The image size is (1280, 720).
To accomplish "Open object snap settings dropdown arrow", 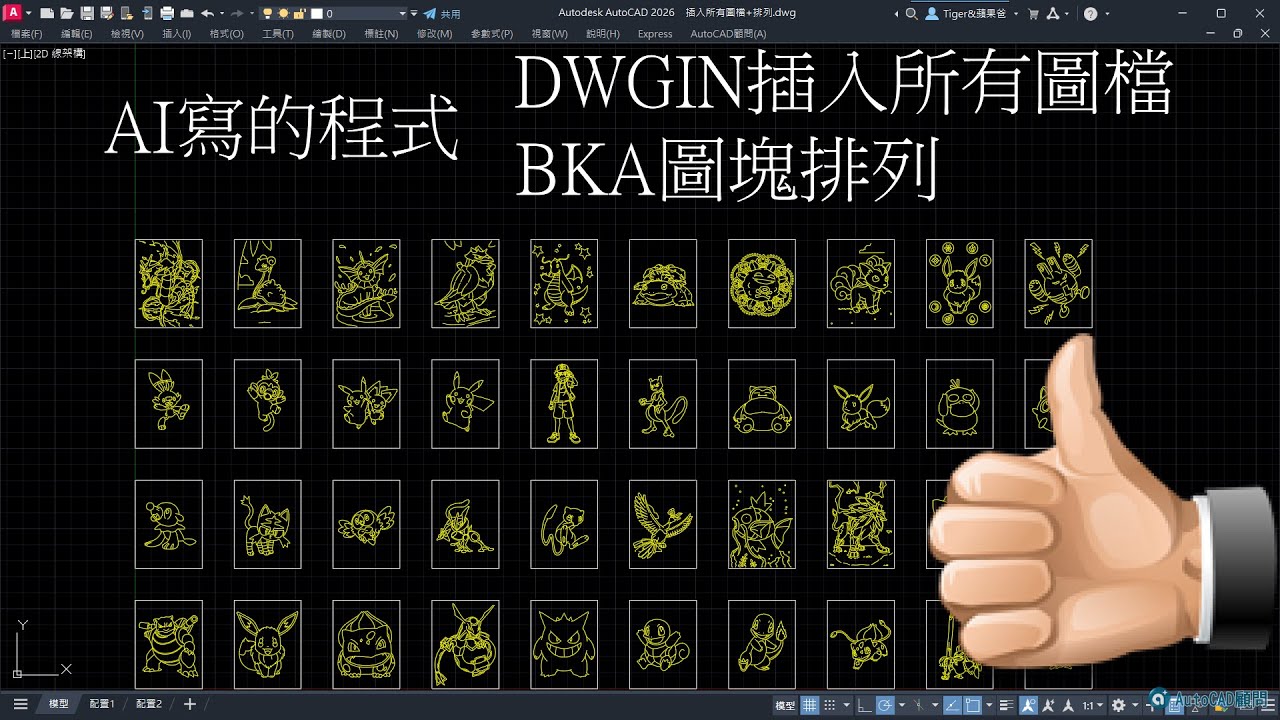I will [989, 706].
